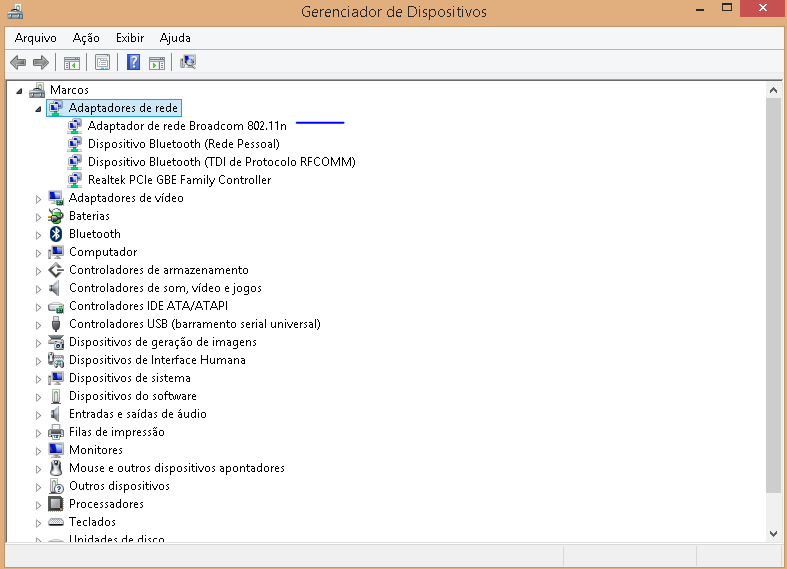
Task: Click the Broadcom 802.11n adapter icon
Action: click(75, 126)
